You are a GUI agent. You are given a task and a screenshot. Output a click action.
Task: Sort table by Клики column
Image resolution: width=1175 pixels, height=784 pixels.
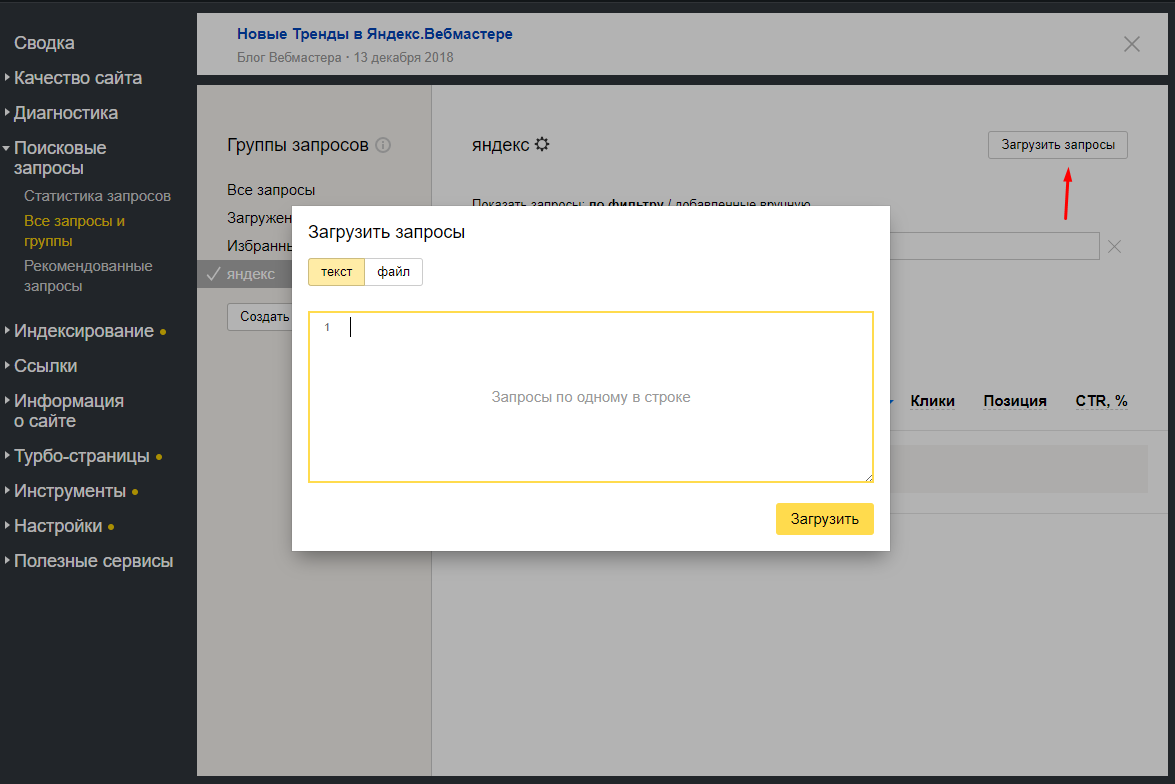coord(932,401)
